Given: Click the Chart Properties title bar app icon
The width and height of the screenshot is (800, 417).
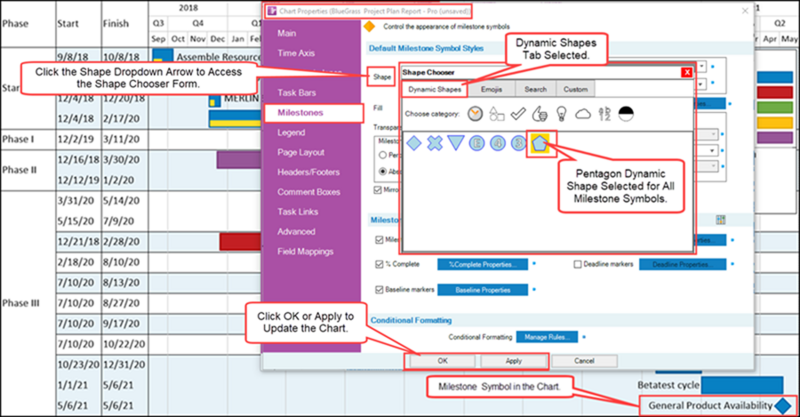Looking at the screenshot, I should pos(272,11).
